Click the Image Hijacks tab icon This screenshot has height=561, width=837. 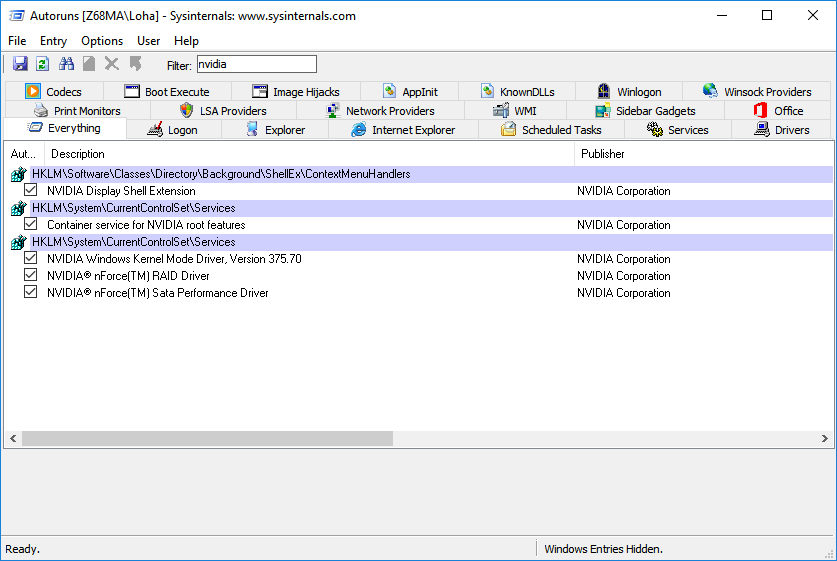coord(260,91)
